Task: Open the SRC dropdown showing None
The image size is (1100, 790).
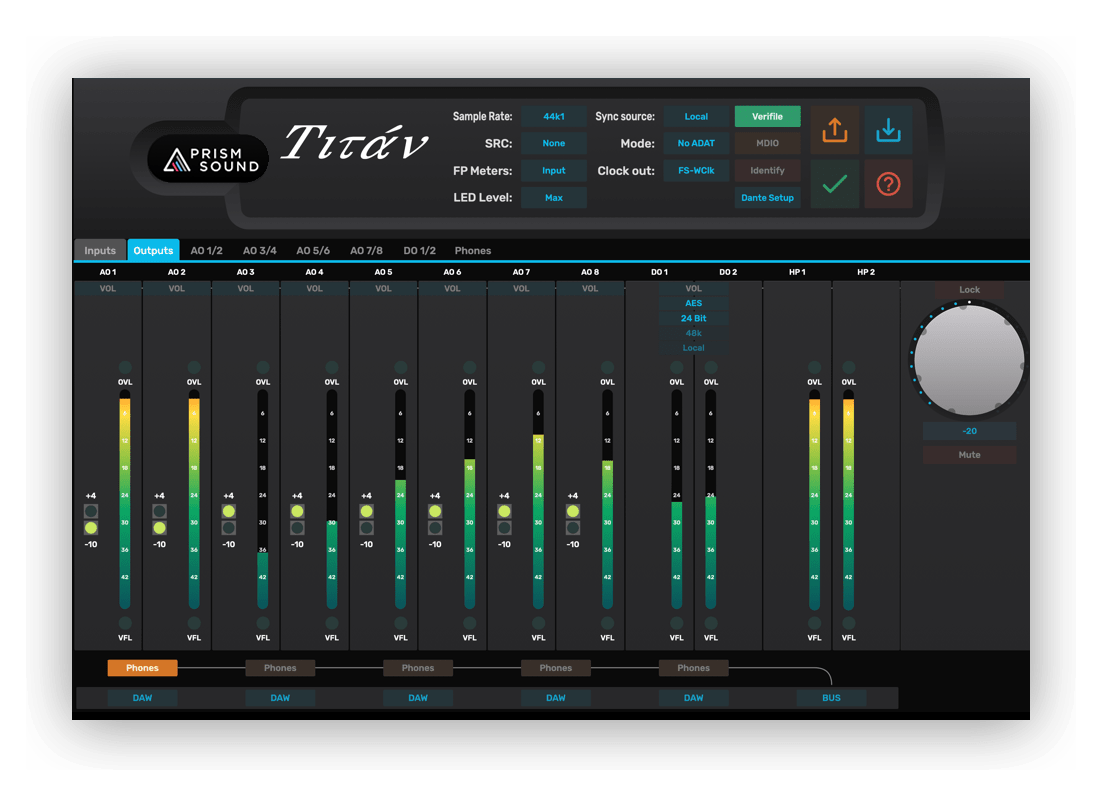Action: (x=554, y=143)
